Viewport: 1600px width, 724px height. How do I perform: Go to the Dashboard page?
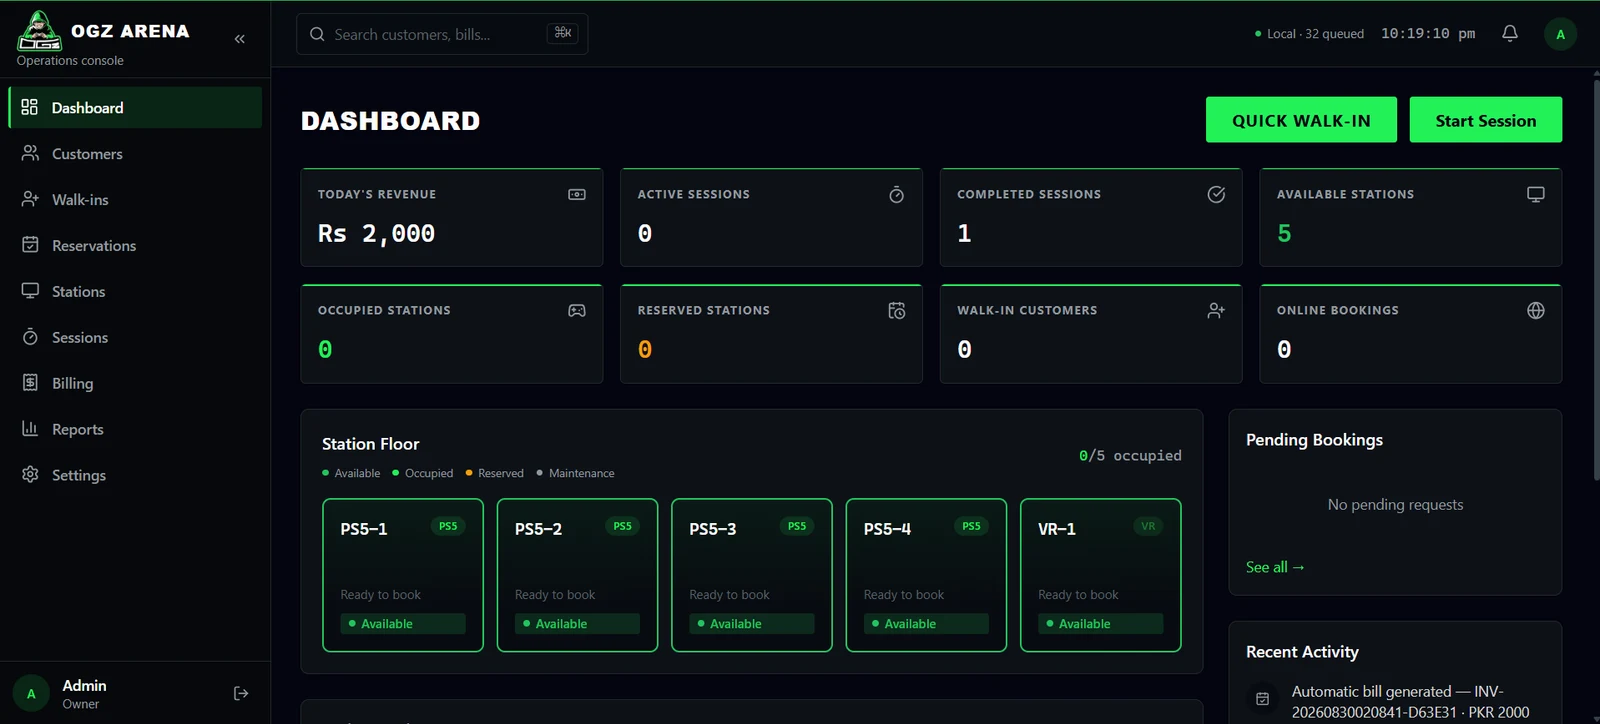(135, 107)
